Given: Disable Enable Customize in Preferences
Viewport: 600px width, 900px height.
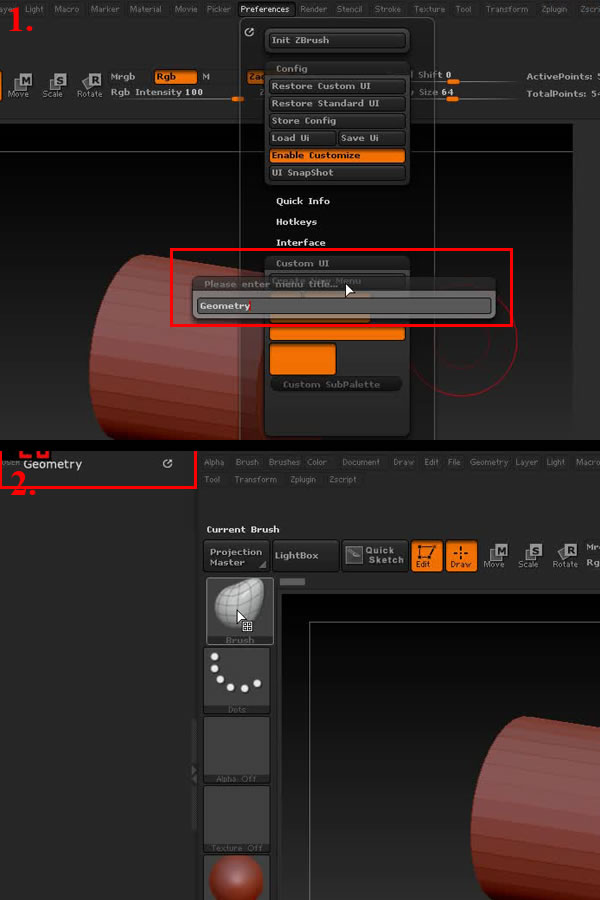Looking at the screenshot, I should point(337,156).
